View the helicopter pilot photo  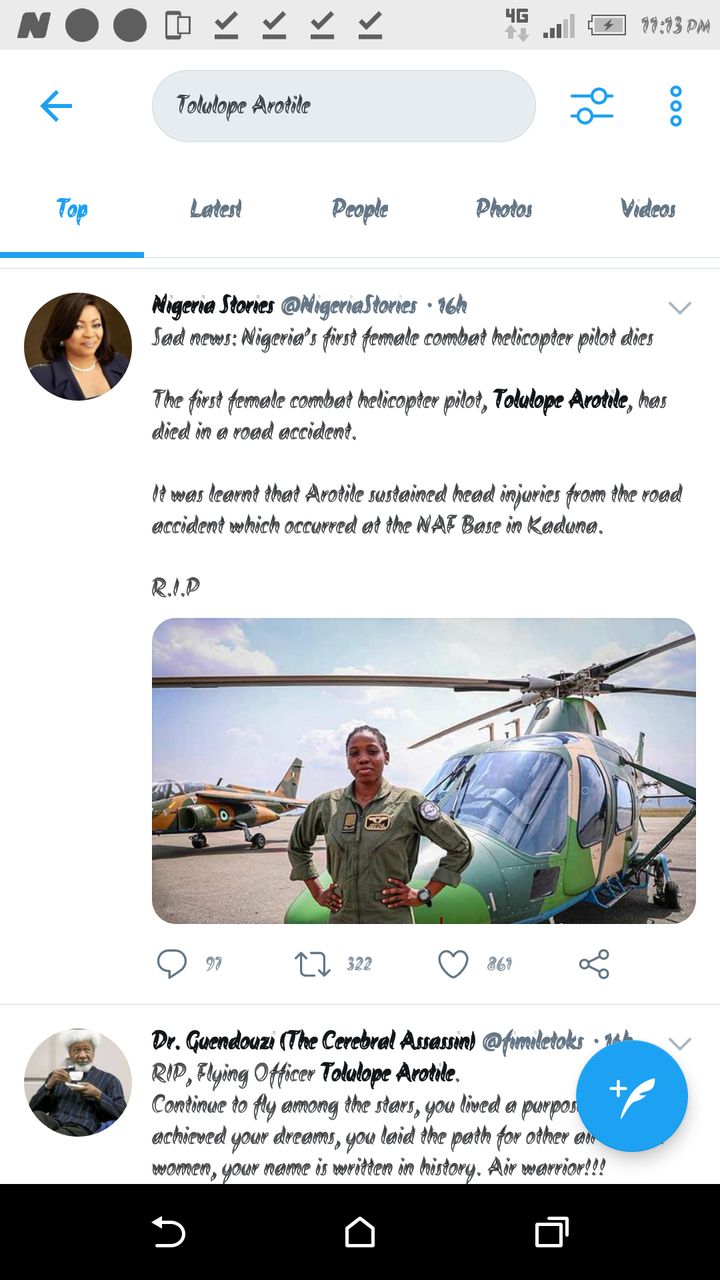(424, 771)
